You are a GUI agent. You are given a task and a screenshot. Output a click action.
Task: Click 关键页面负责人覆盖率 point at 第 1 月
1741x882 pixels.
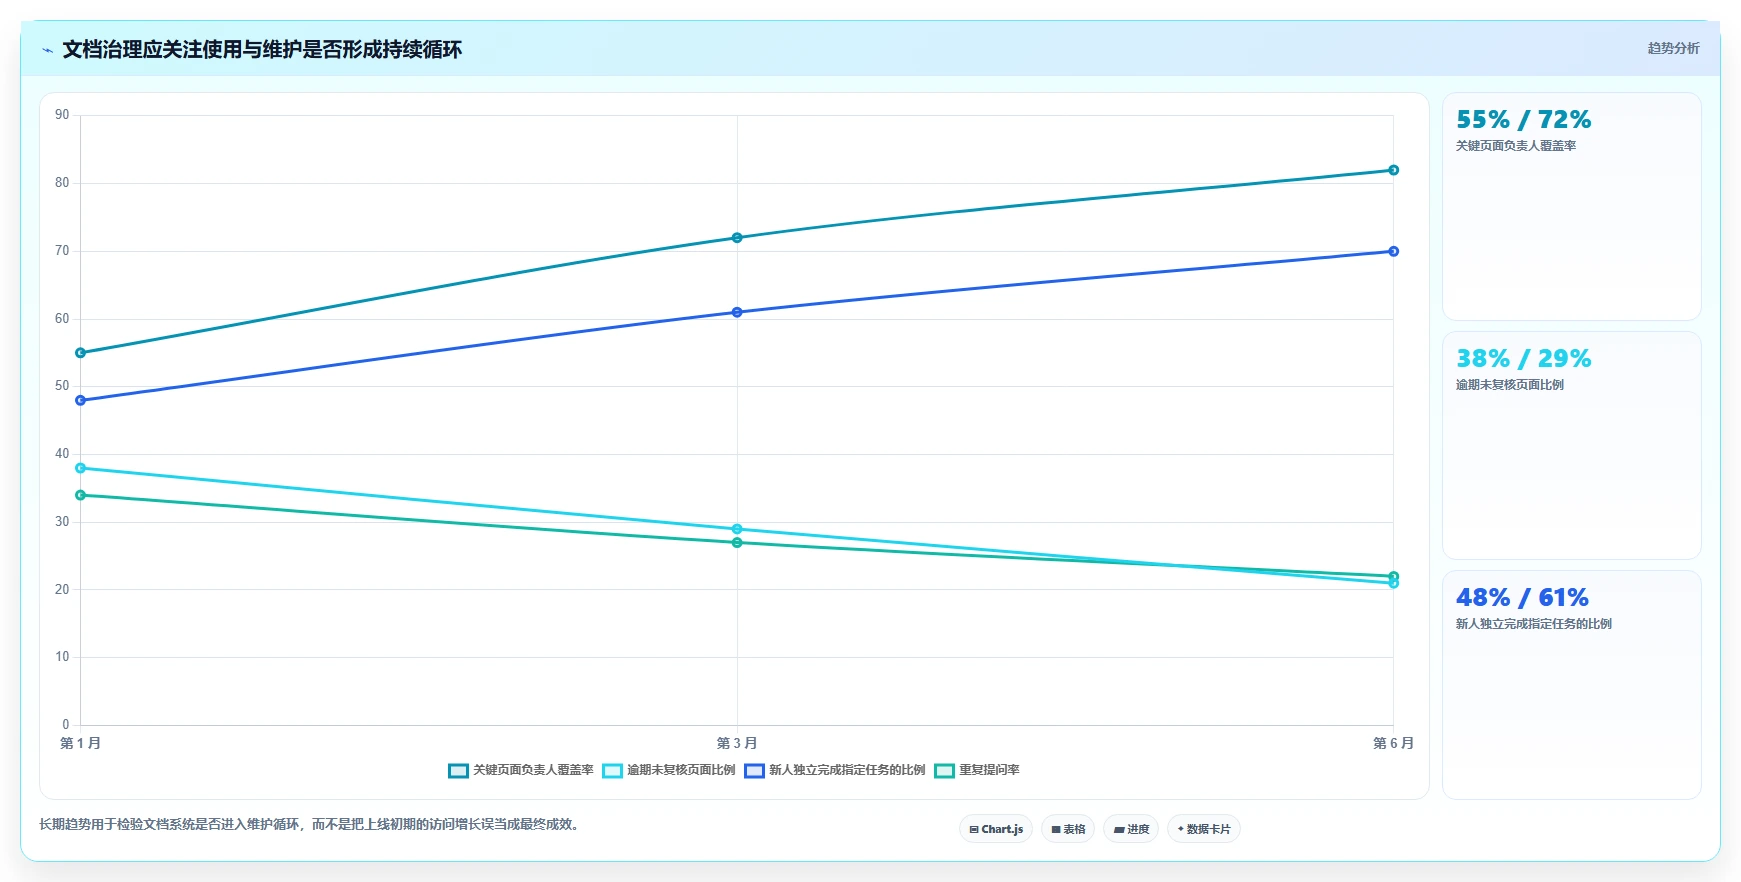pos(81,353)
